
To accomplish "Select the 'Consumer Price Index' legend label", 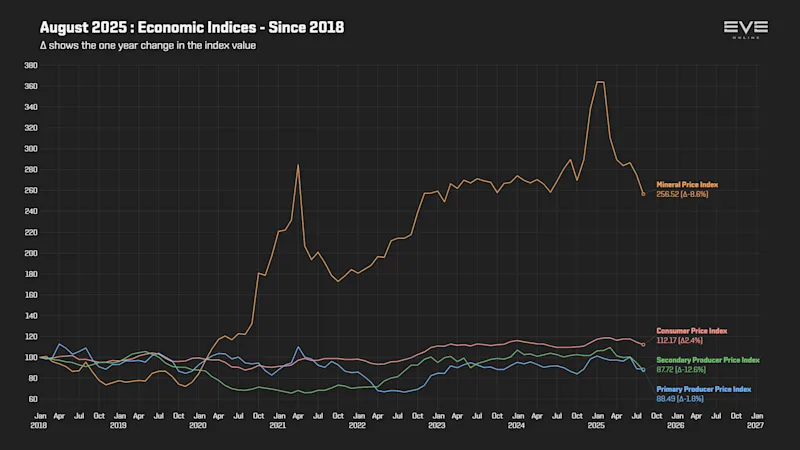I will [691, 331].
